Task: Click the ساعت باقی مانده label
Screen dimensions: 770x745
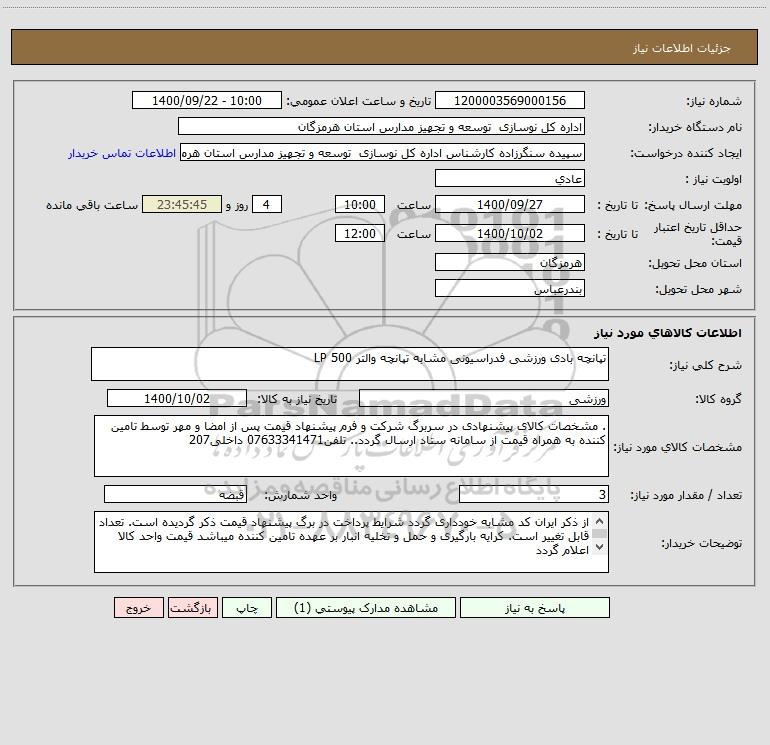Action: click(x=92, y=205)
